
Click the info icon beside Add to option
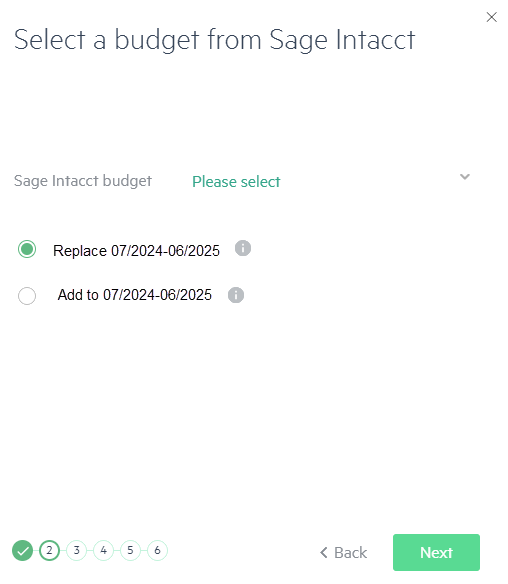tap(236, 295)
